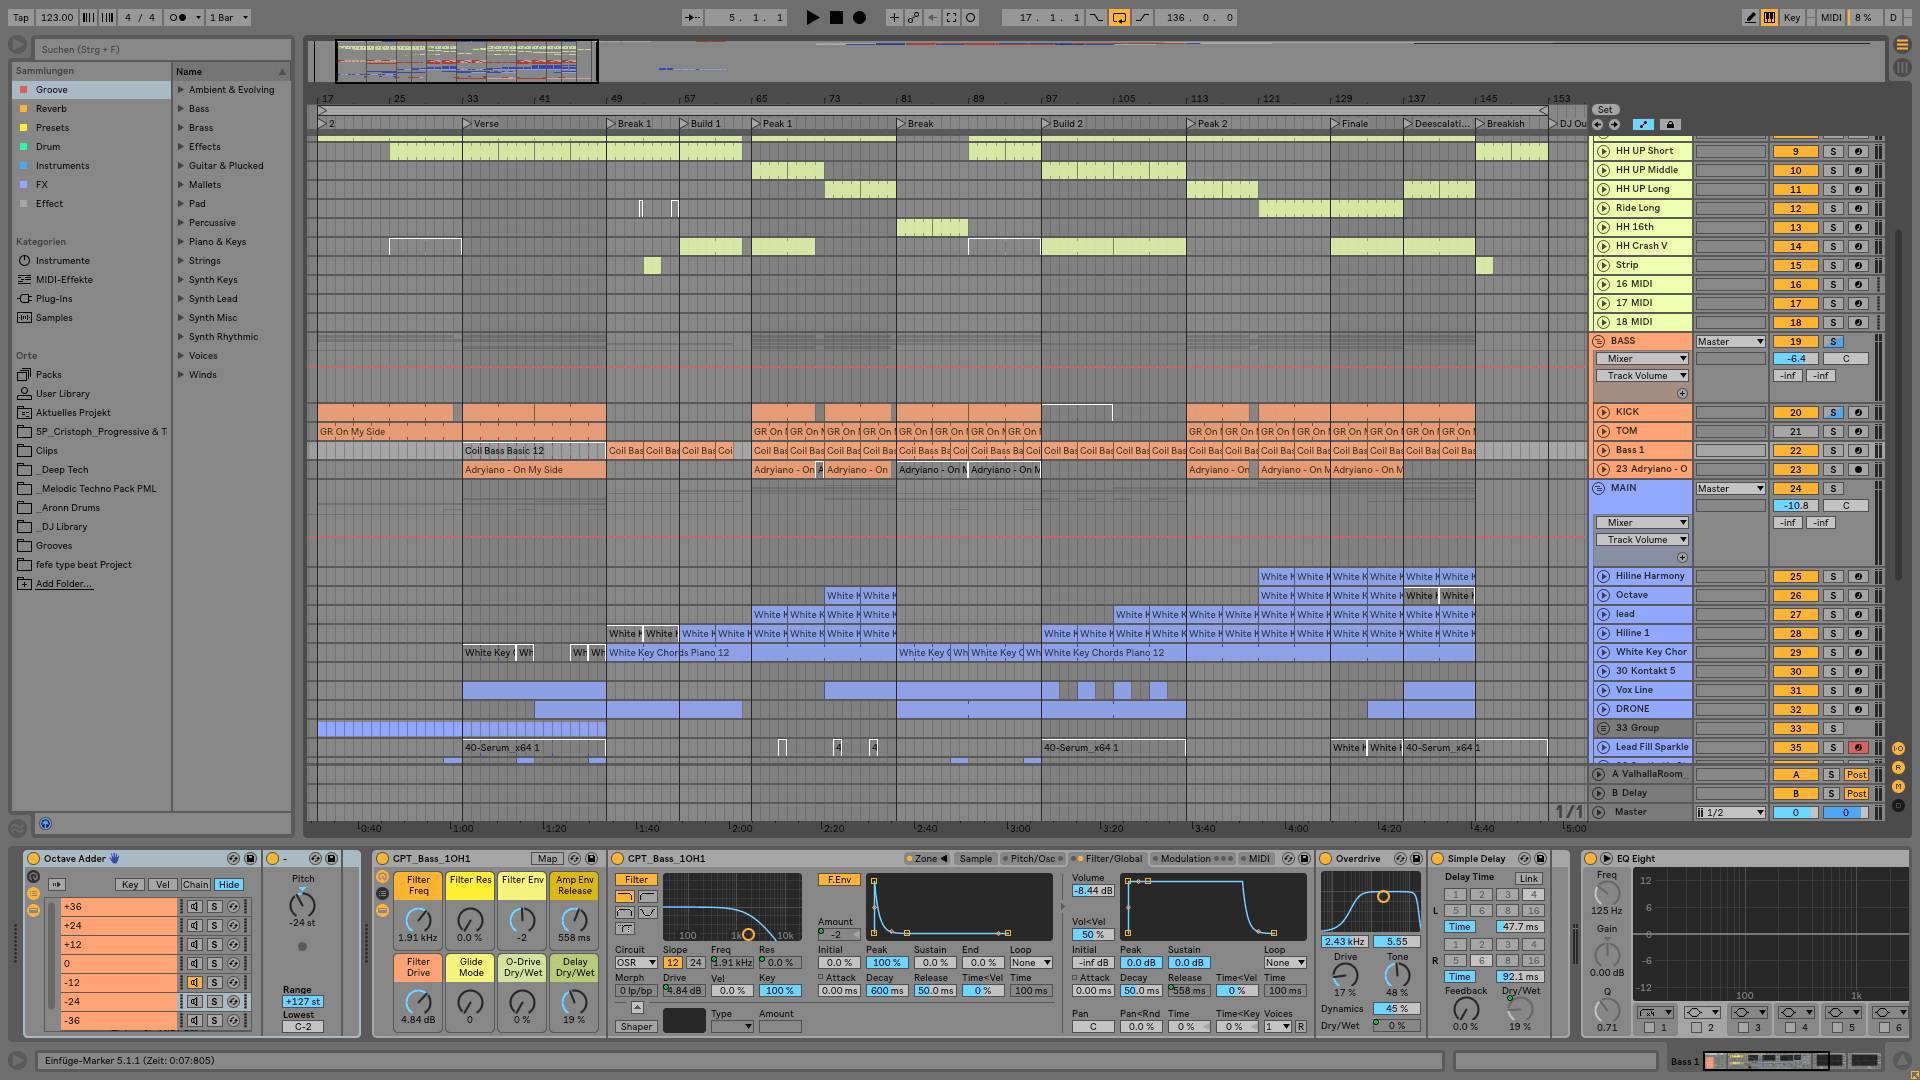This screenshot has height=1080, width=1920.
Task: Click the Capture MIDI icon
Action: [951, 17]
